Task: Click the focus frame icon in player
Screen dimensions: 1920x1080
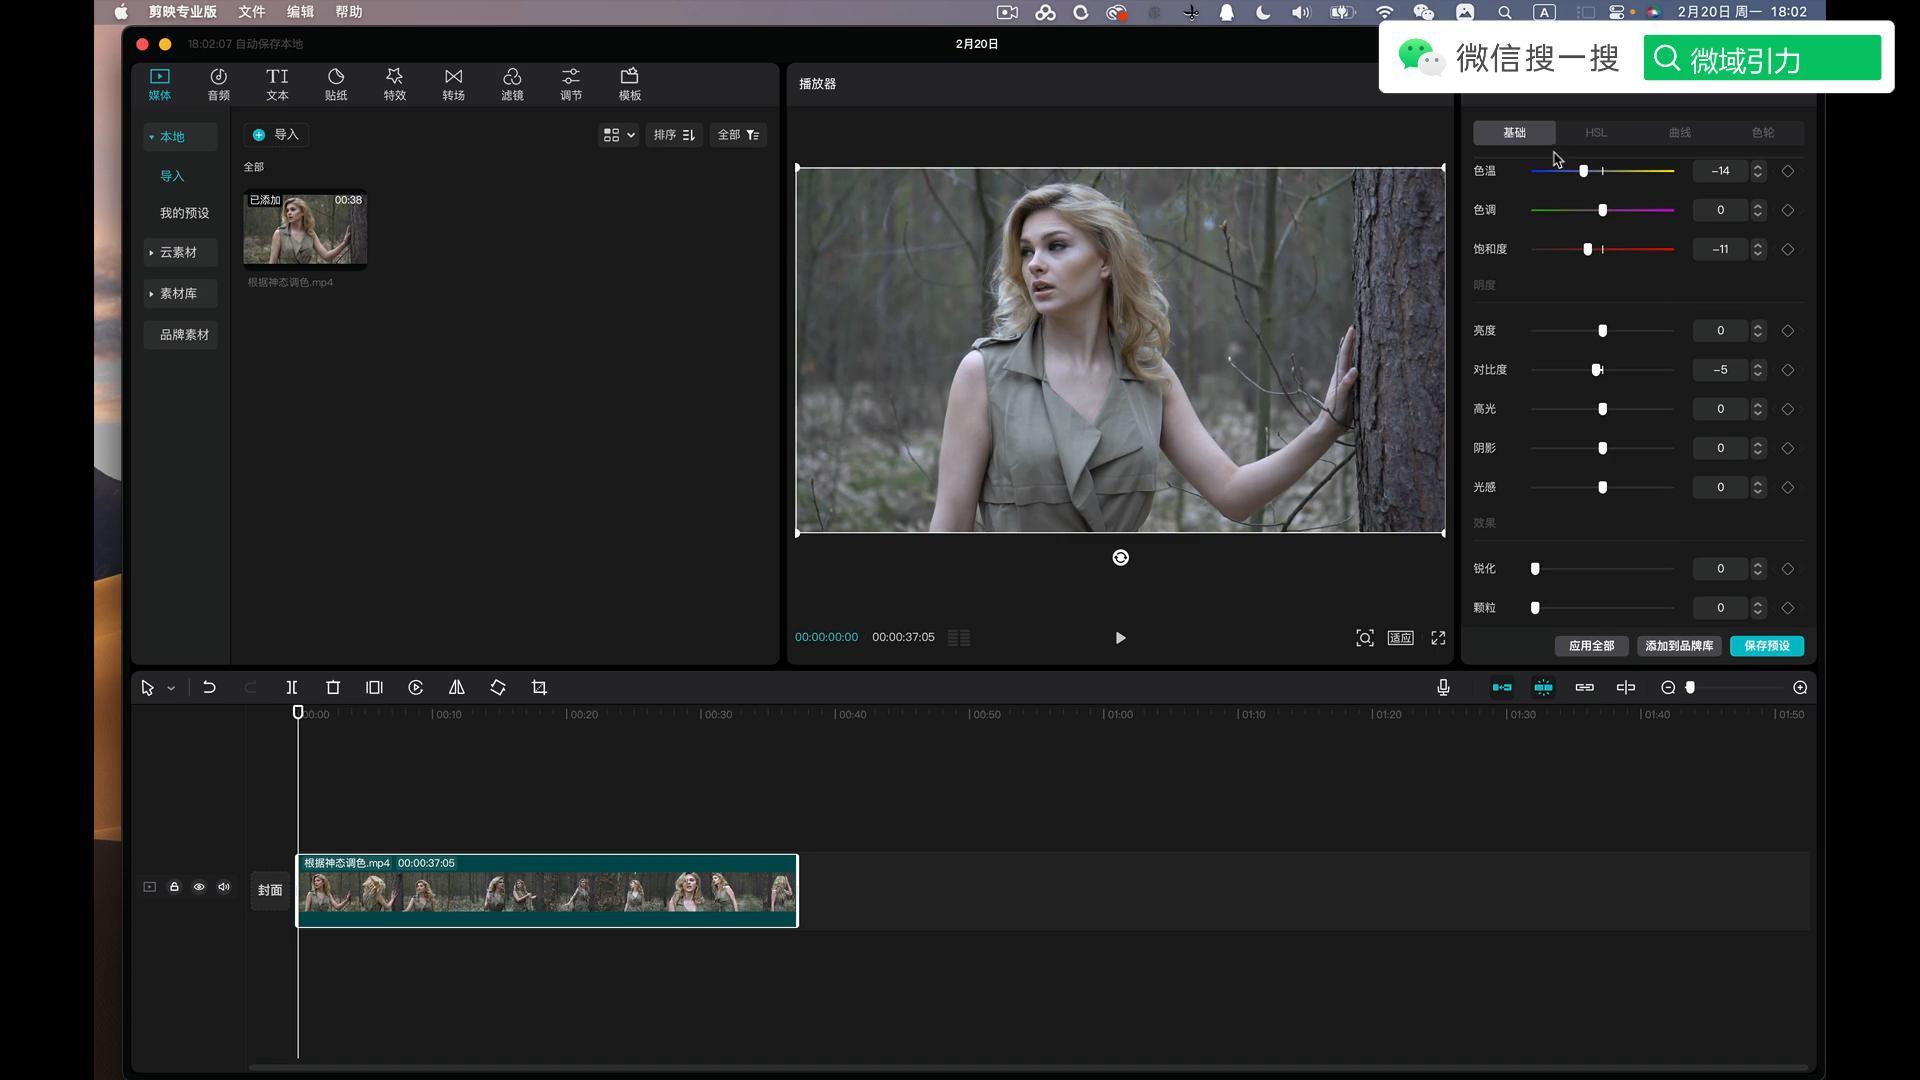Action: (1365, 638)
